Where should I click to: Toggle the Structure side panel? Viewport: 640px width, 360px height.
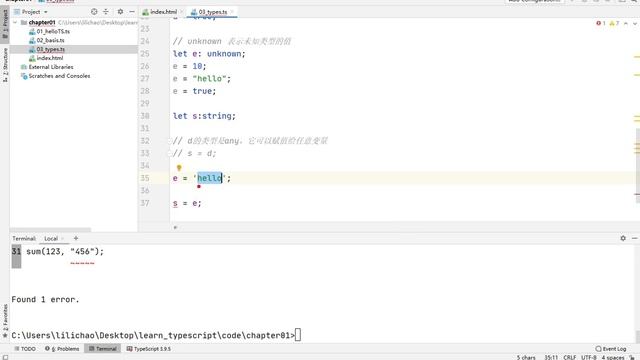click(5, 65)
